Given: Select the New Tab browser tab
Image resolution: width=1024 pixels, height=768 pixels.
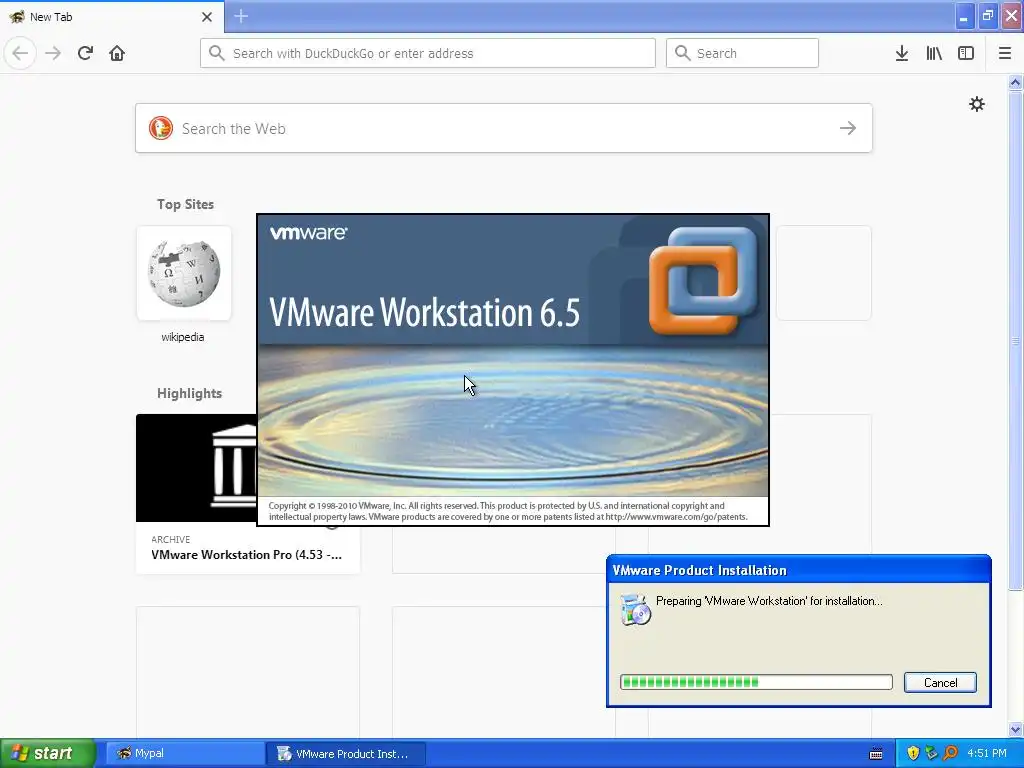Looking at the screenshot, I should click(112, 17).
